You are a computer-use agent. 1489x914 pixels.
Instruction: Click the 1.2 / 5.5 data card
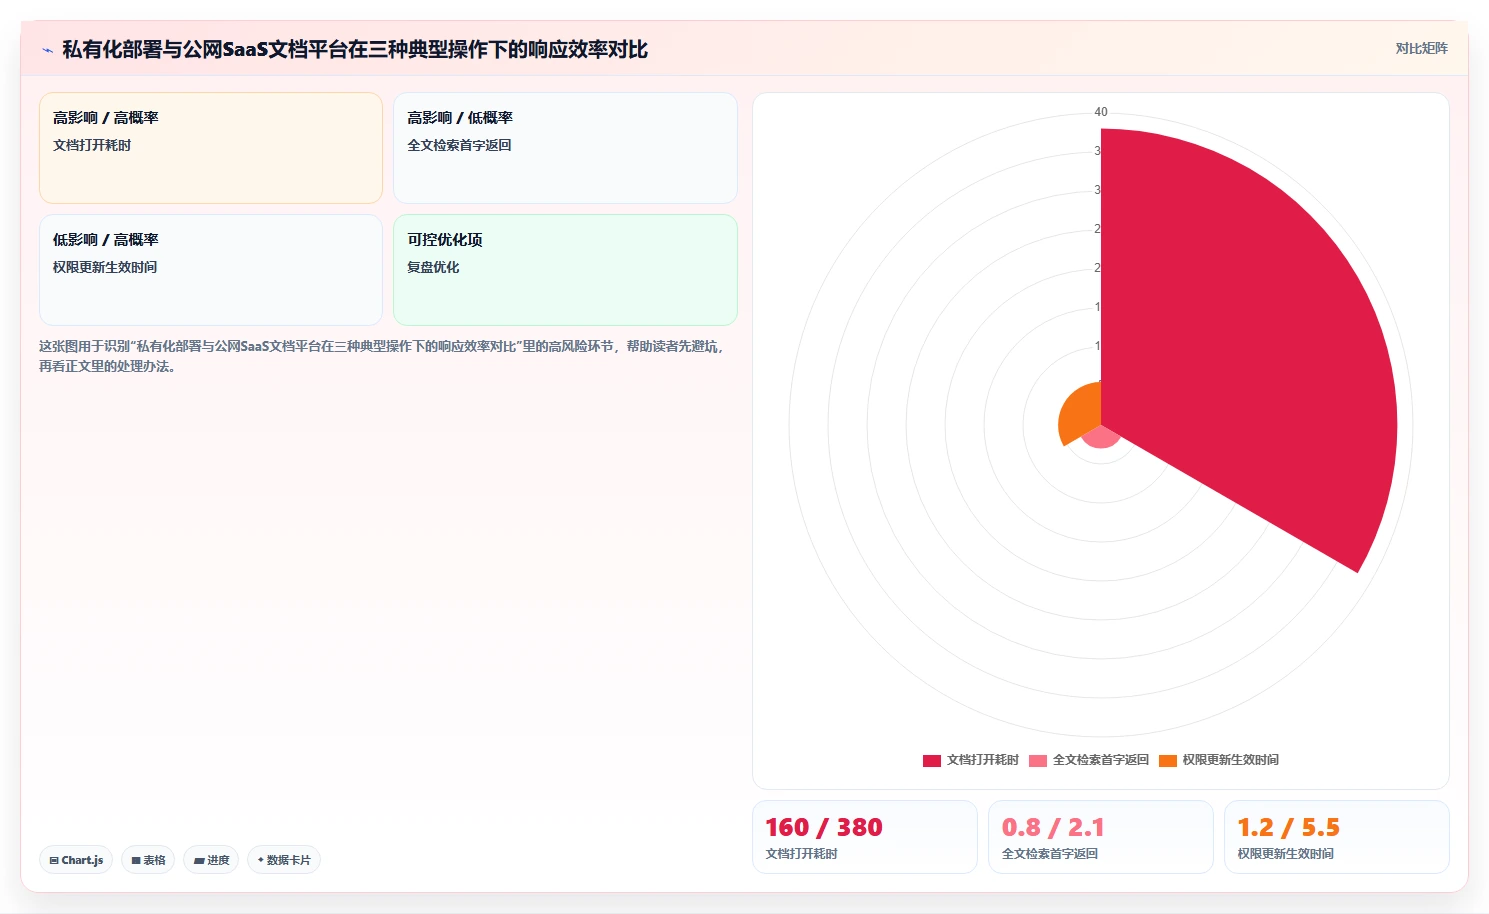pos(1337,837)
